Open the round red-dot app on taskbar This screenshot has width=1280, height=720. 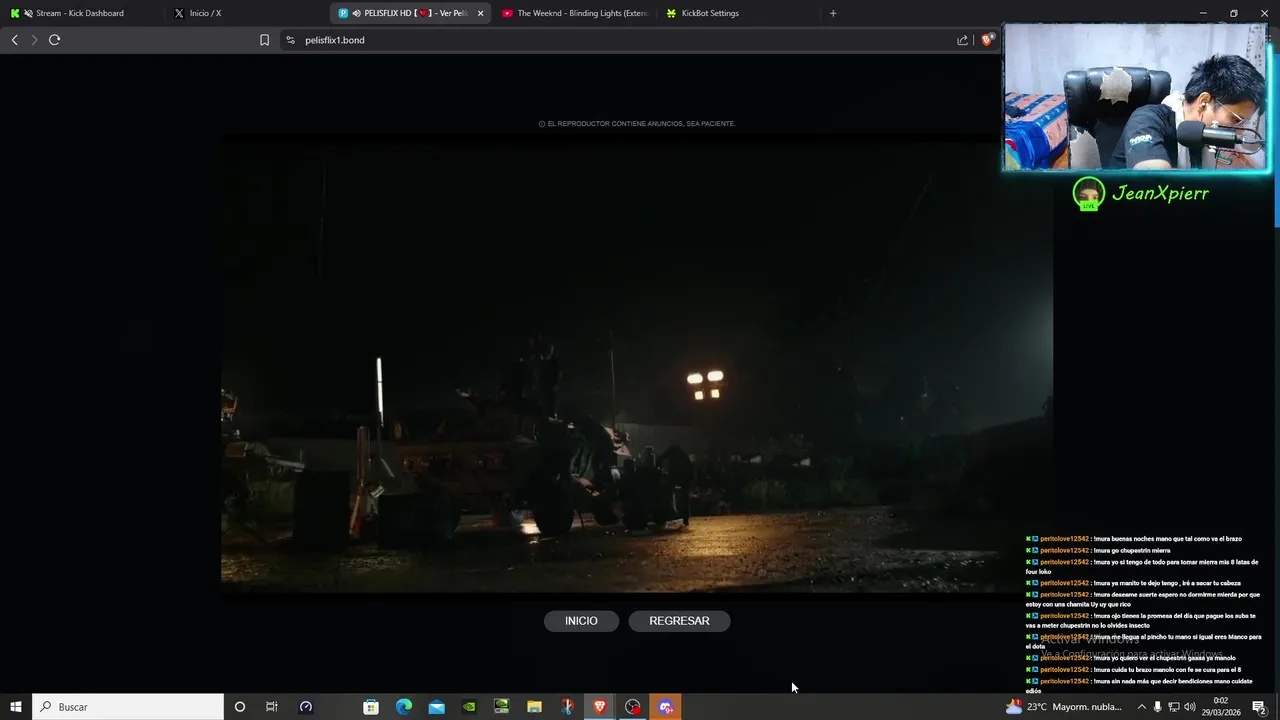click(x=633, y=707)
